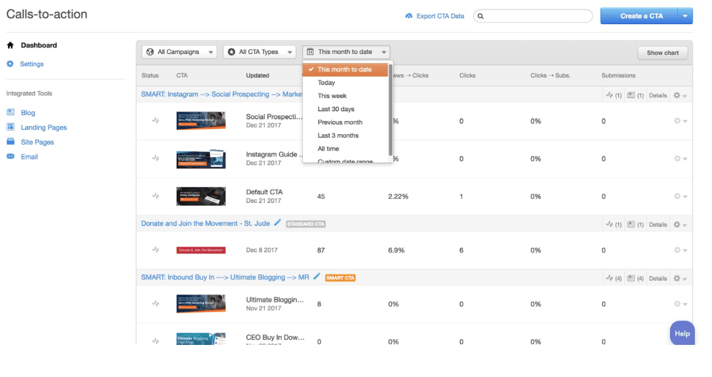Open Settings gear in sidebar
The width and height of the screenshot is (712, 377).
[x=10, y=64]
